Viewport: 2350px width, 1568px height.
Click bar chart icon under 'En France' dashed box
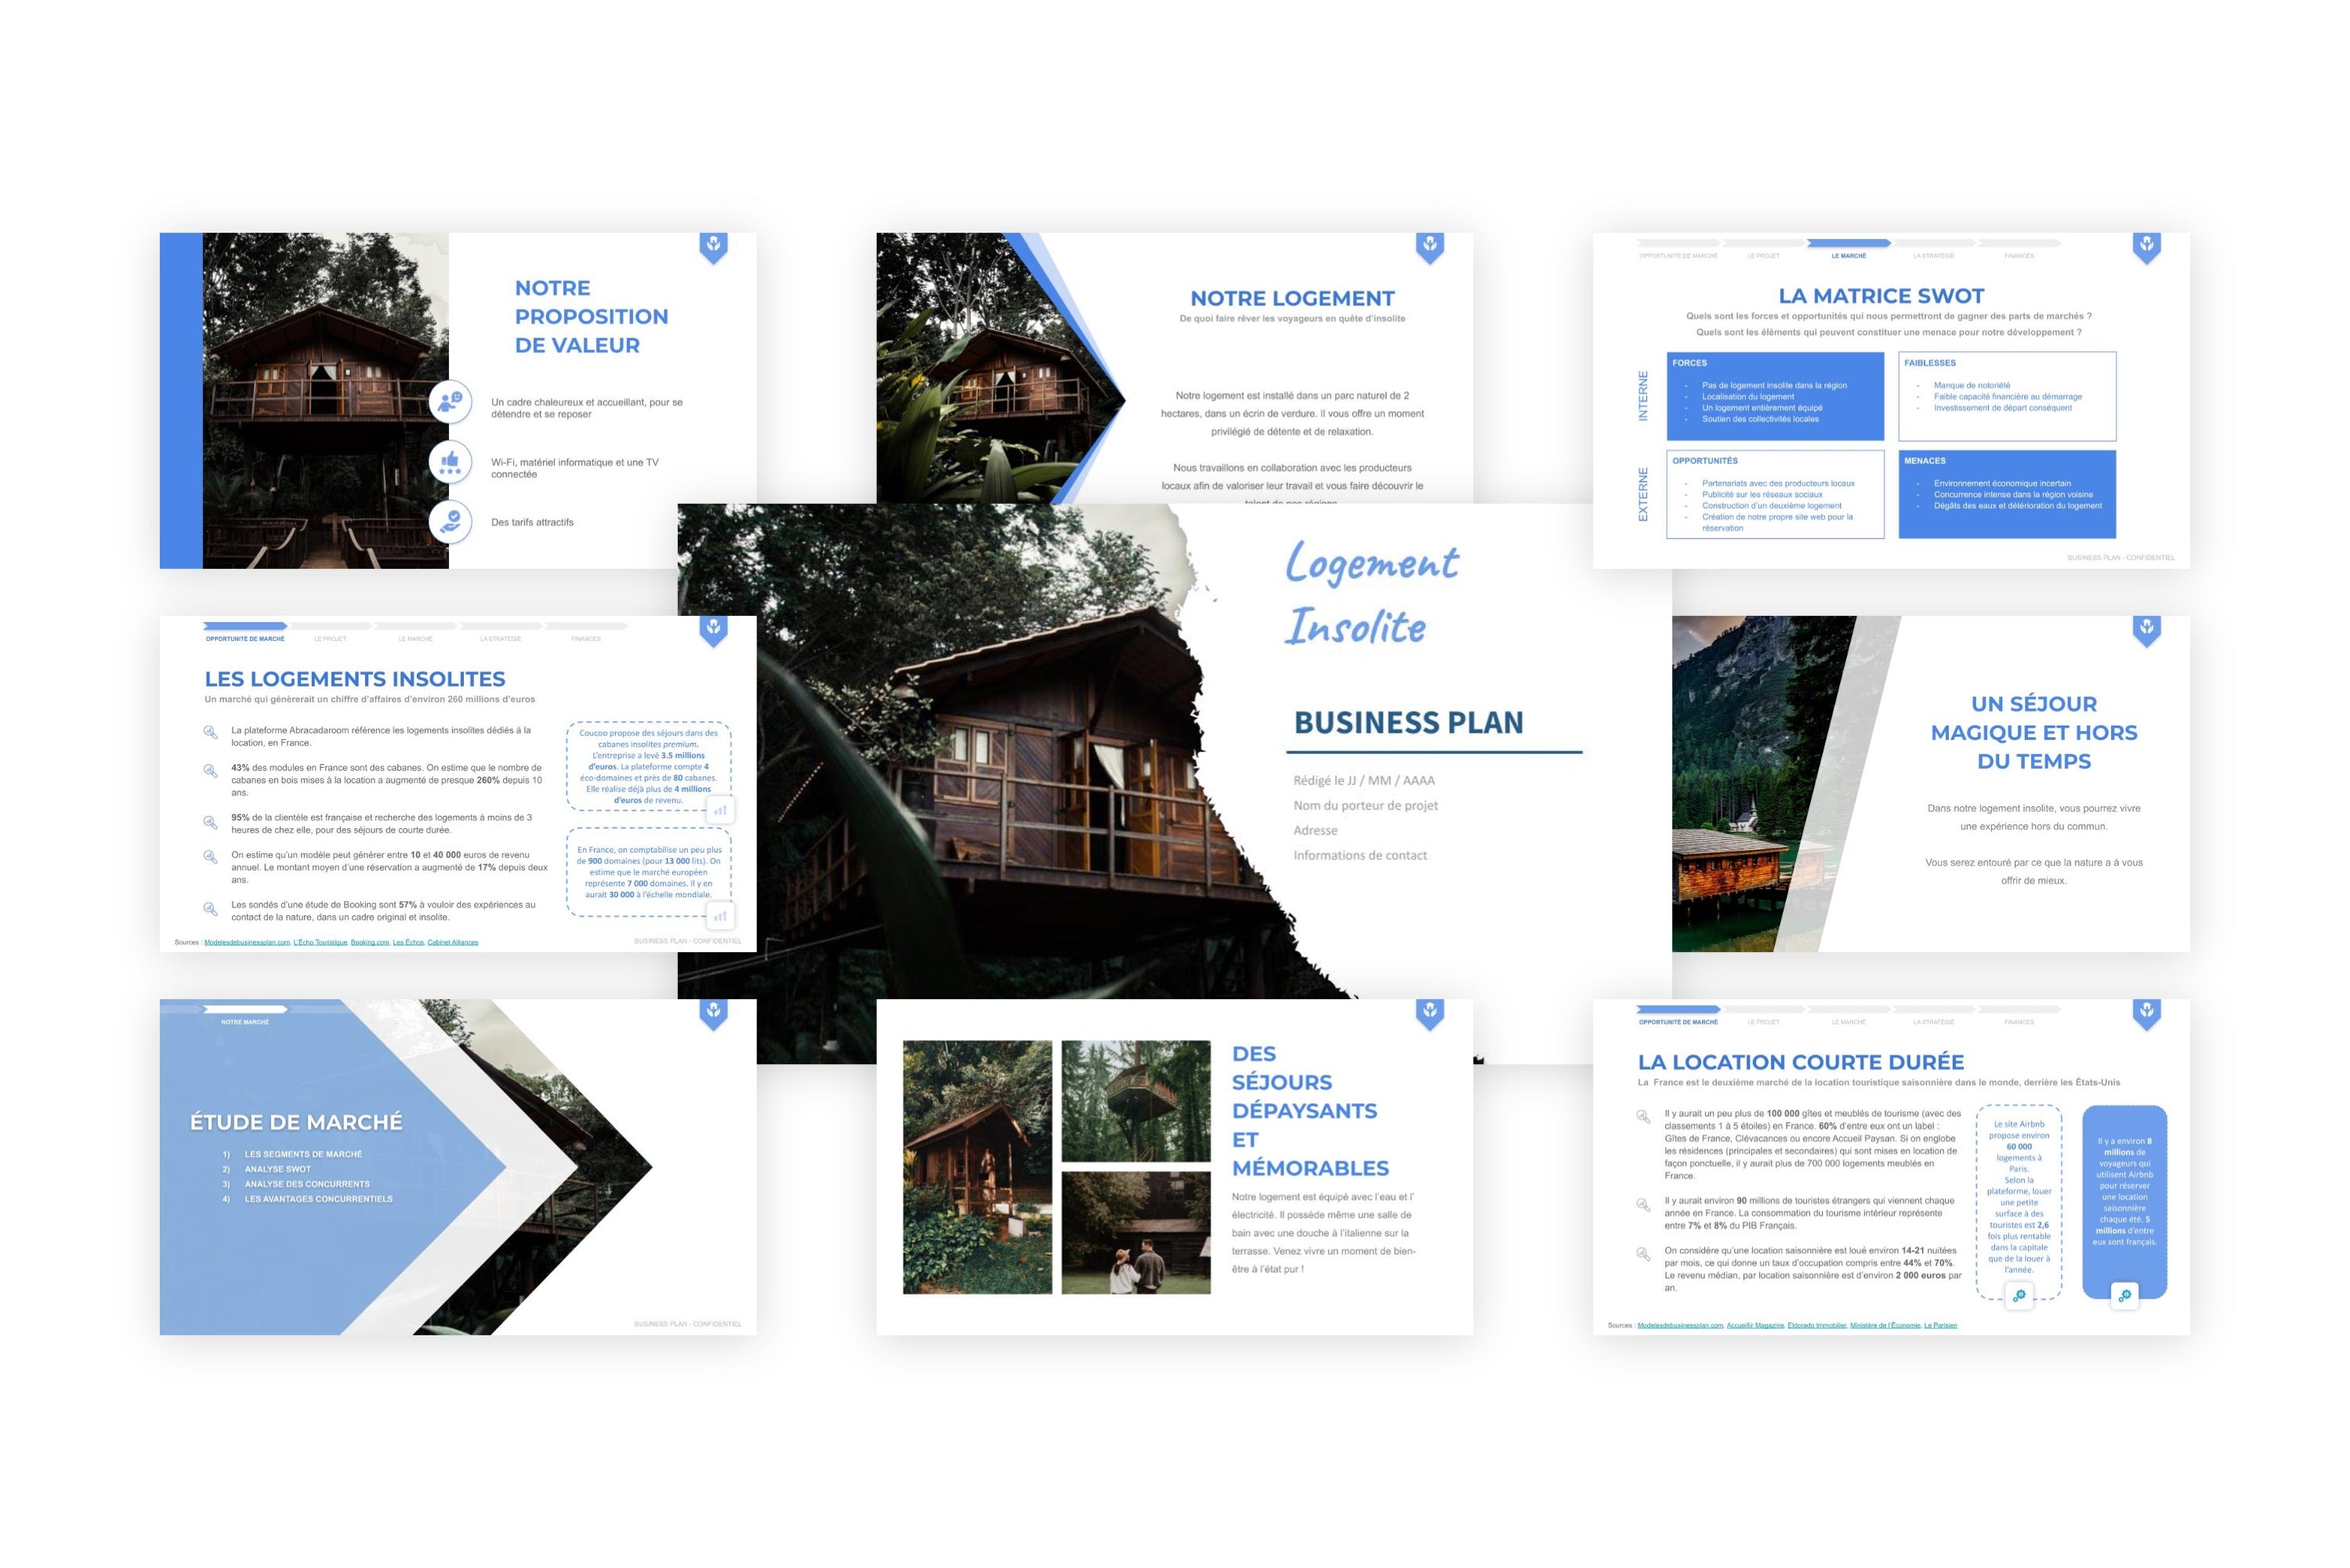pos(720,915)
